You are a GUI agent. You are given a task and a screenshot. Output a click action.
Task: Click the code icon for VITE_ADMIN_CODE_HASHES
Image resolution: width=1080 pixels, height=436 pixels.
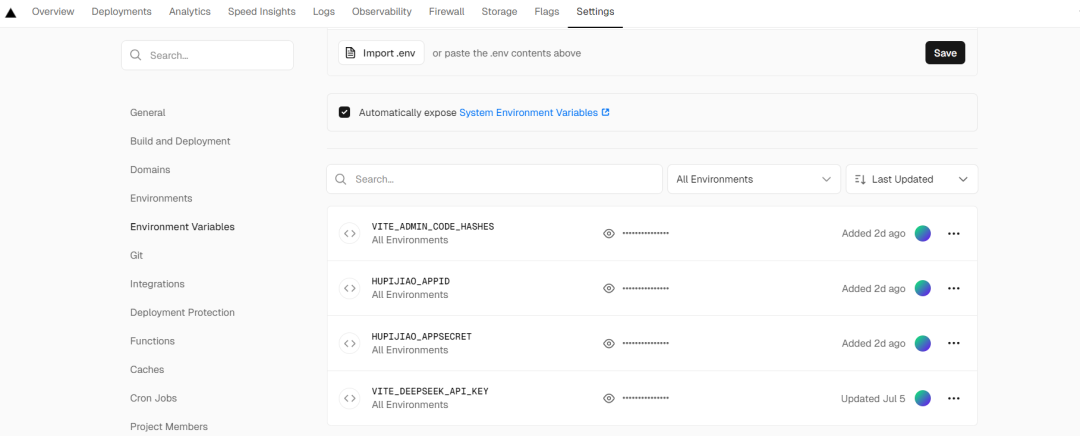(x=350, y=233)
